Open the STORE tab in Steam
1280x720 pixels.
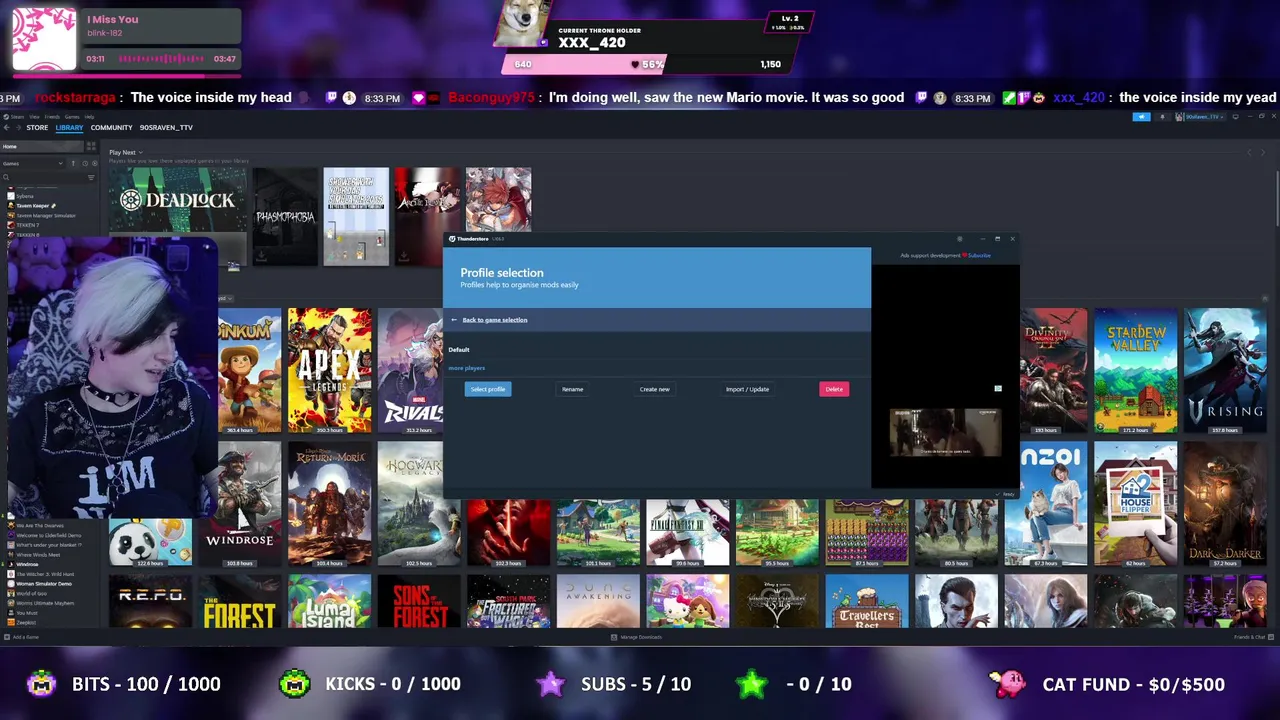(37, 128)
